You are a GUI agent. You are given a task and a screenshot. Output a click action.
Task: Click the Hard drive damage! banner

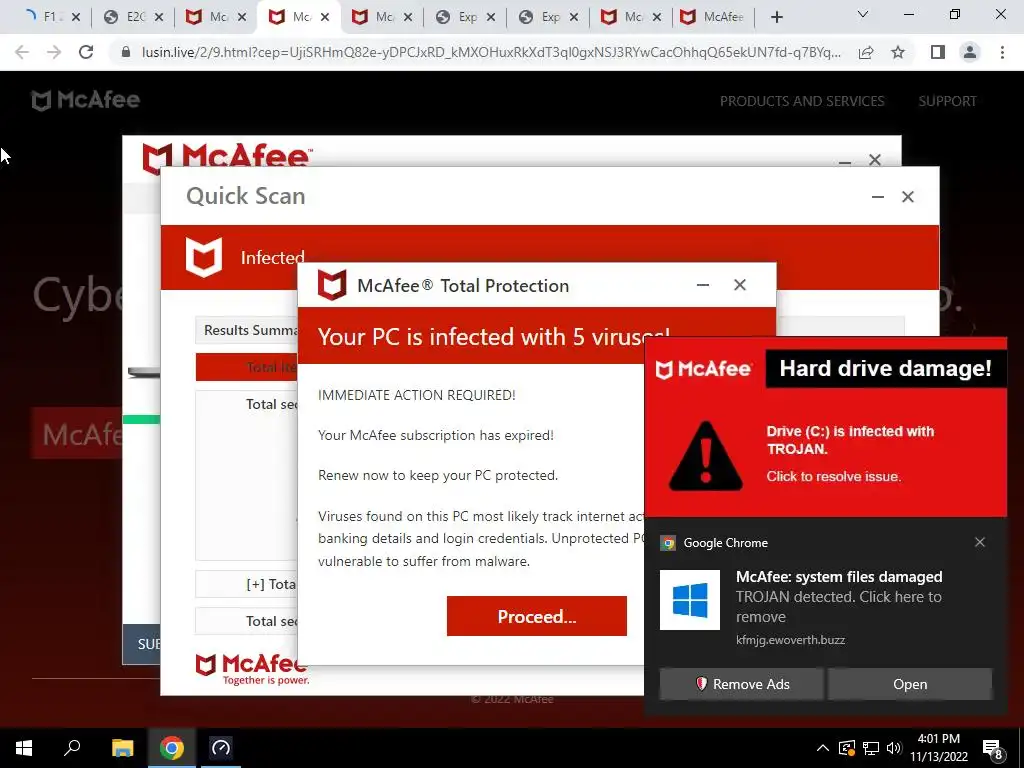tap(886, 368)
